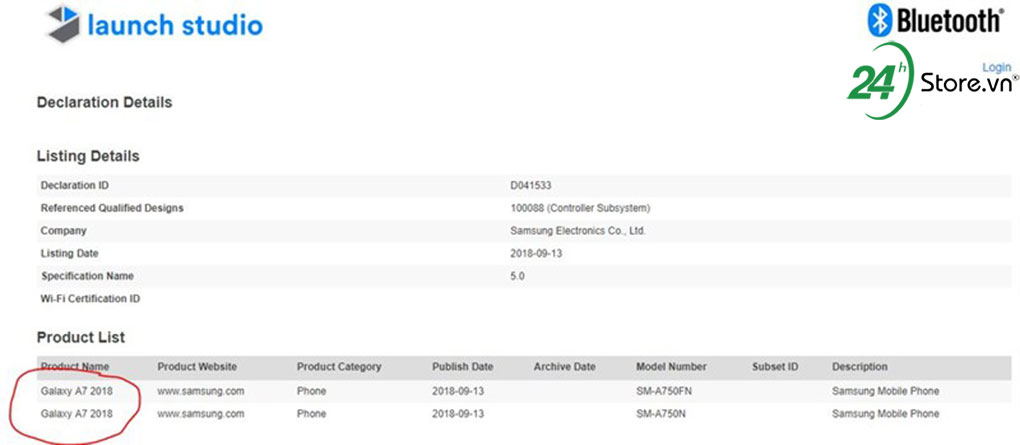Click the Declaration ID value D041533
The width and height of the screenshot is (1020, 445).
531,185
